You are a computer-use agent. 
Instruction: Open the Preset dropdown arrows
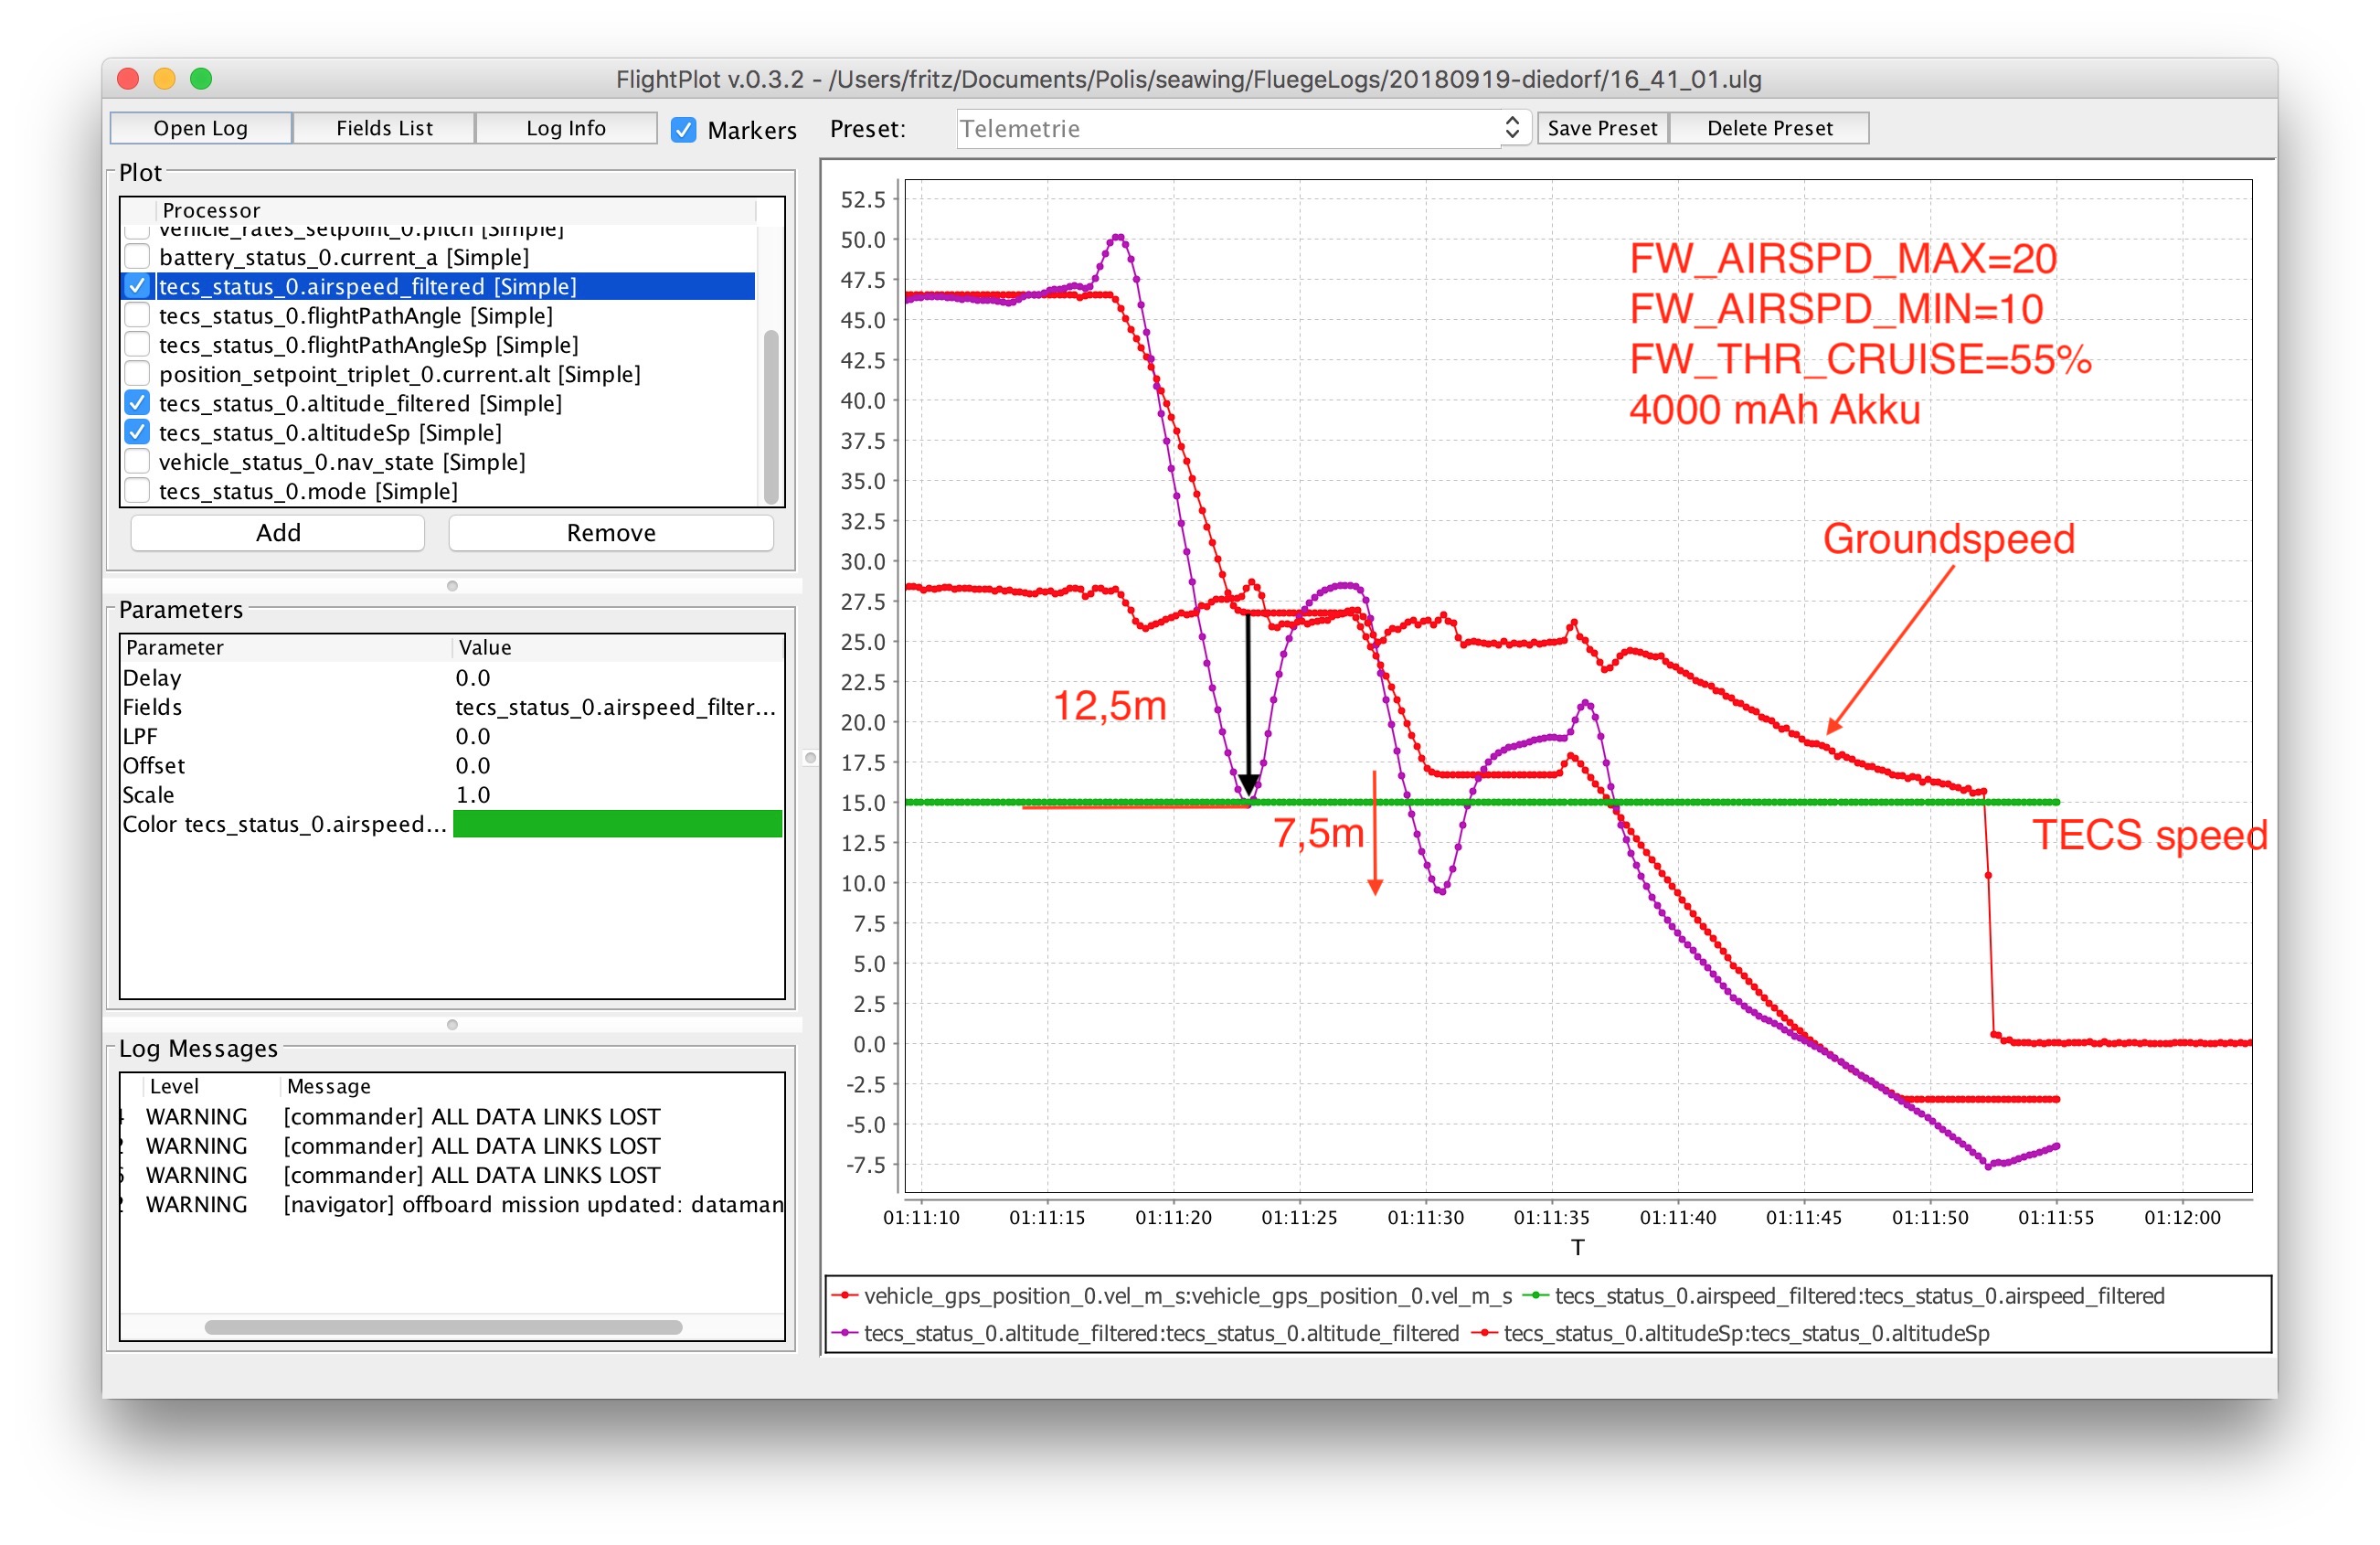(1512, 128)
